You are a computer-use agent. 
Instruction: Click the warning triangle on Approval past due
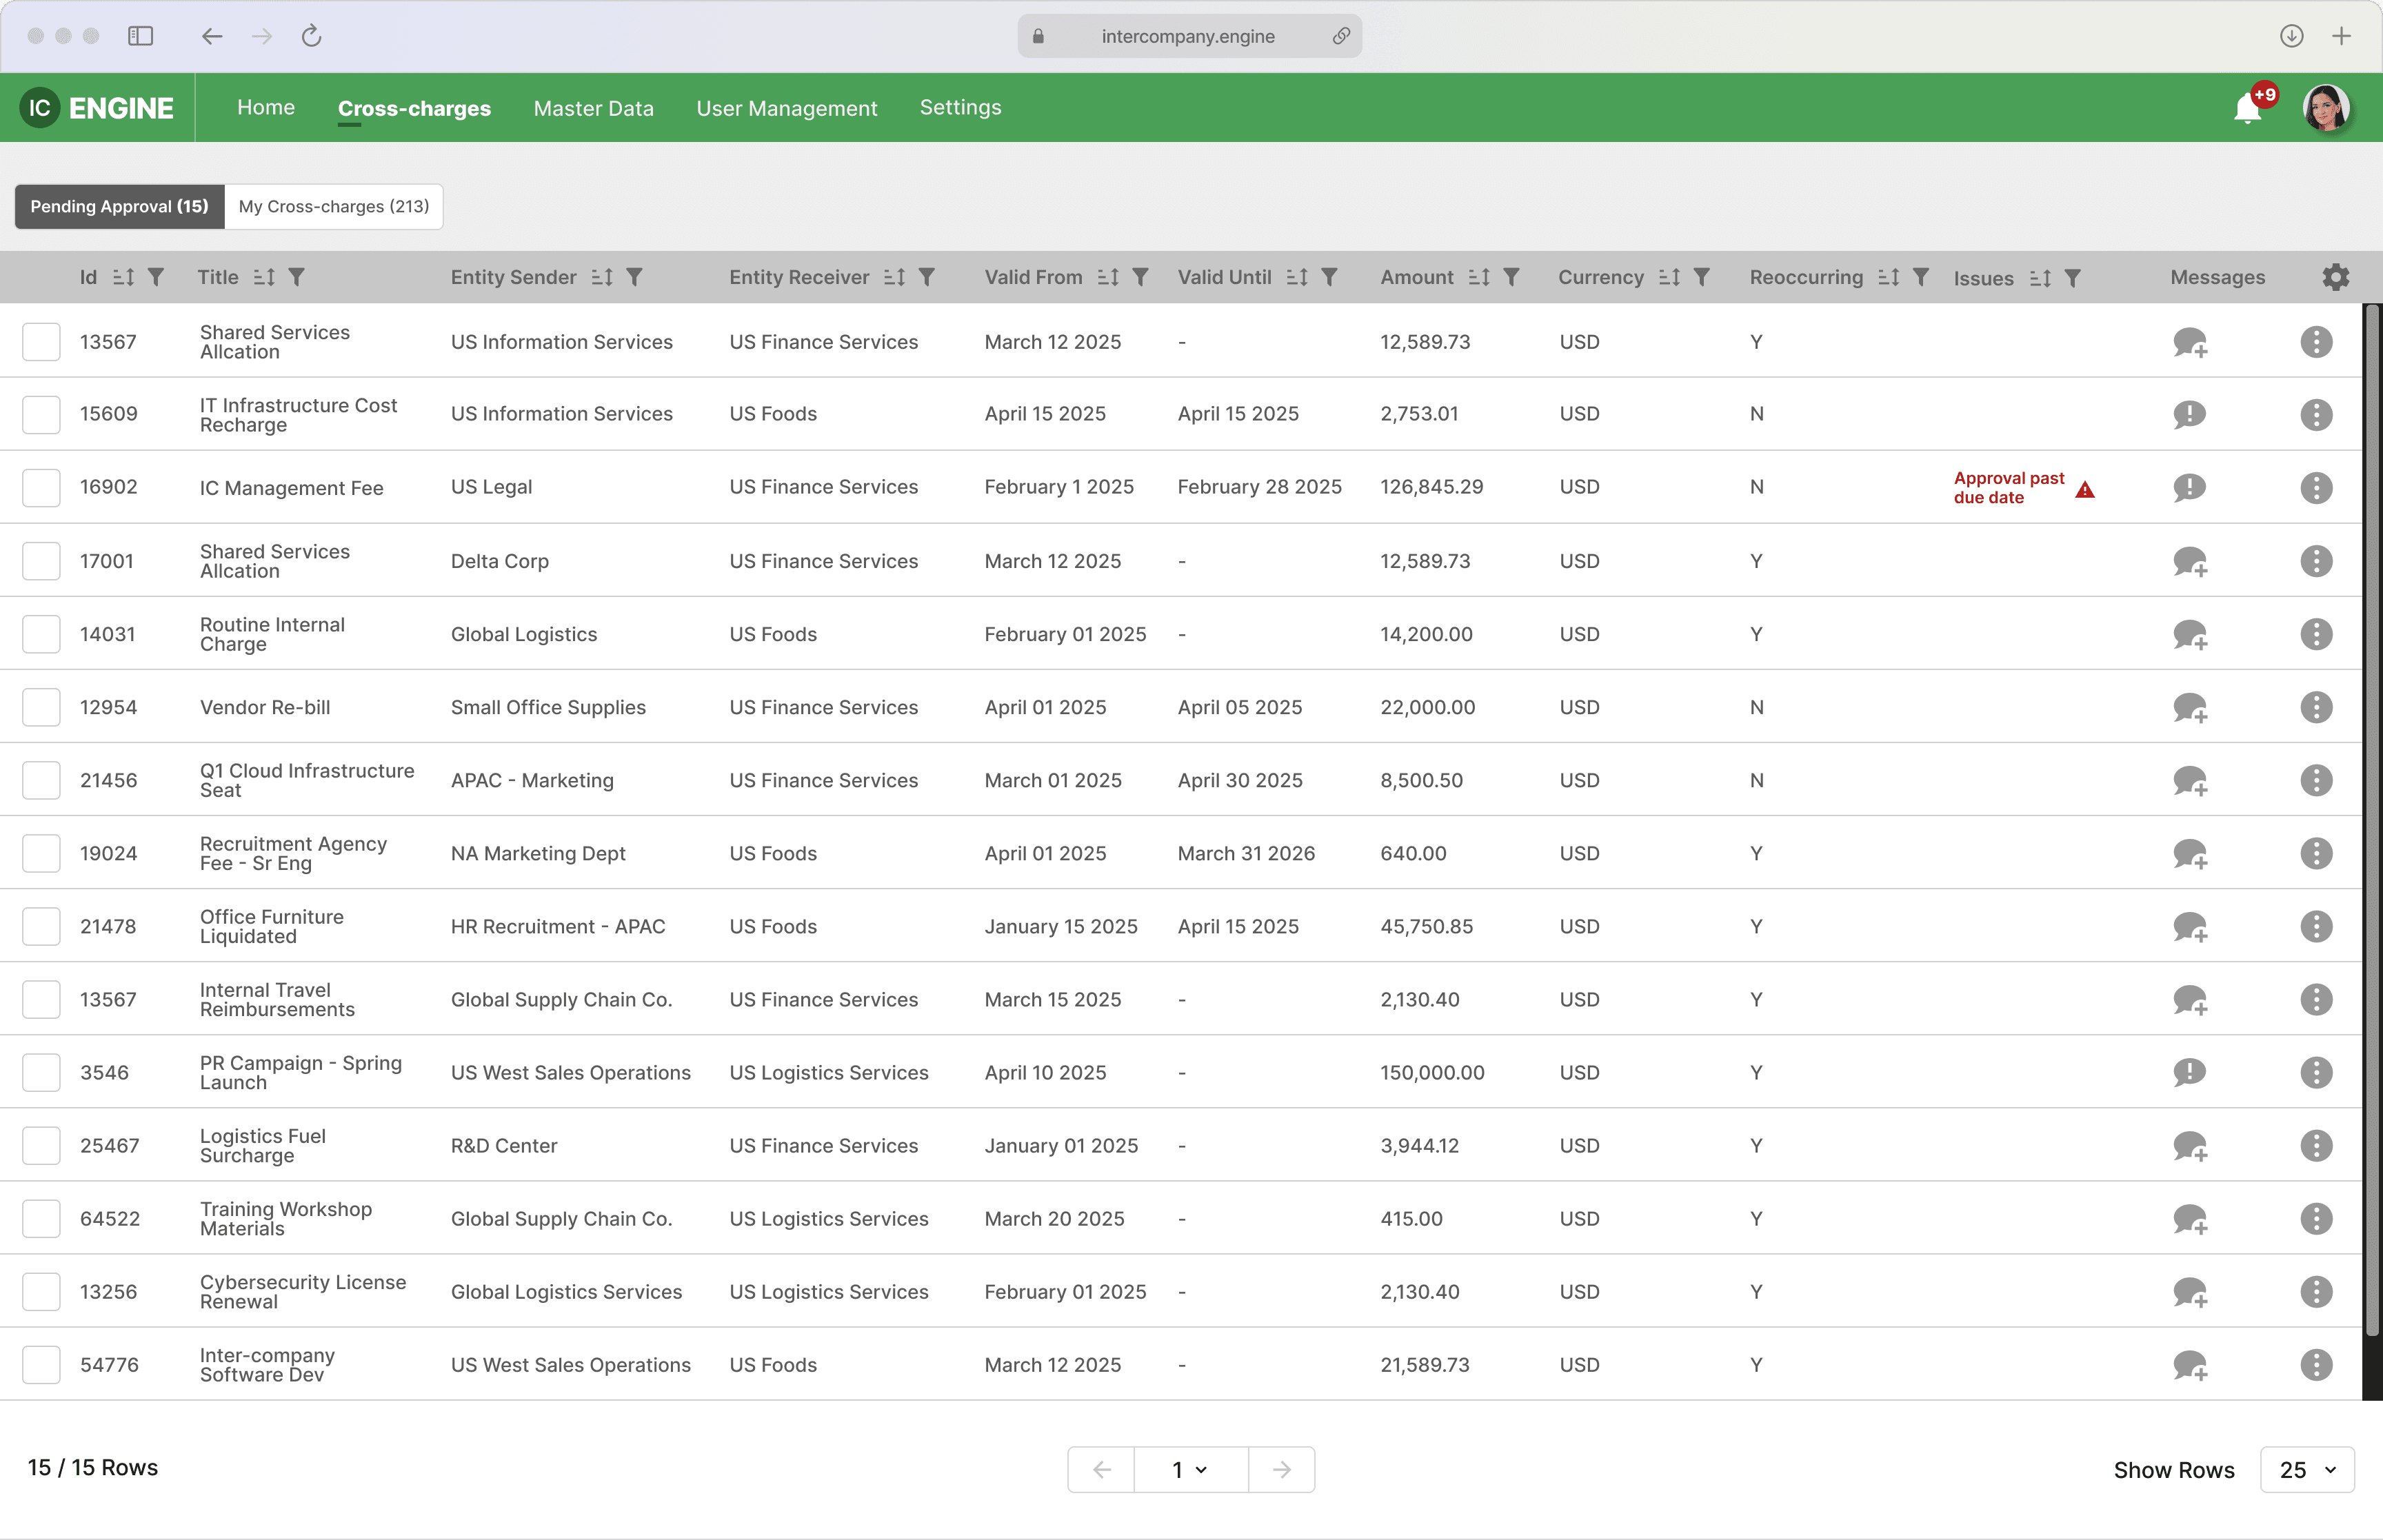(x=2084, y=489)
